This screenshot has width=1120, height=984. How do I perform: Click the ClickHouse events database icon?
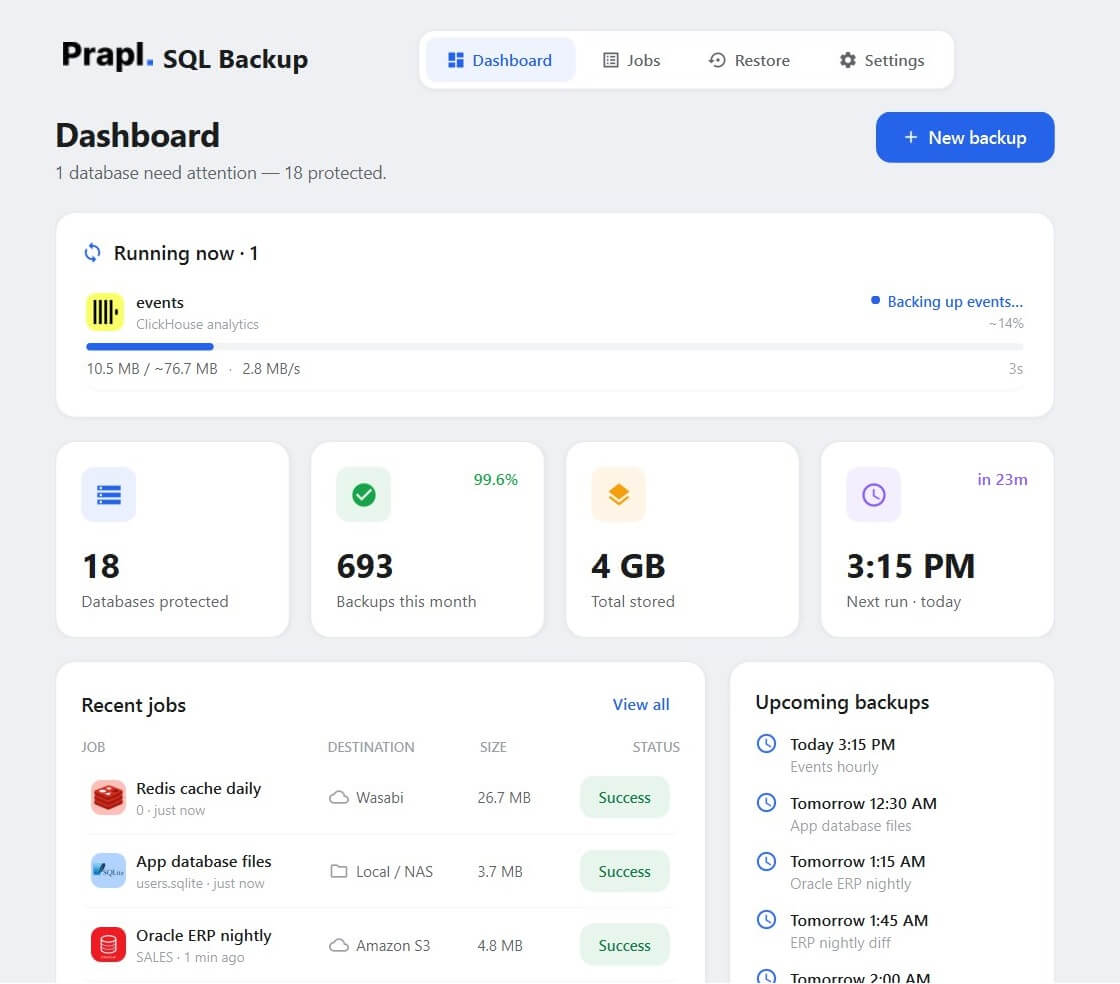[105, 312]
